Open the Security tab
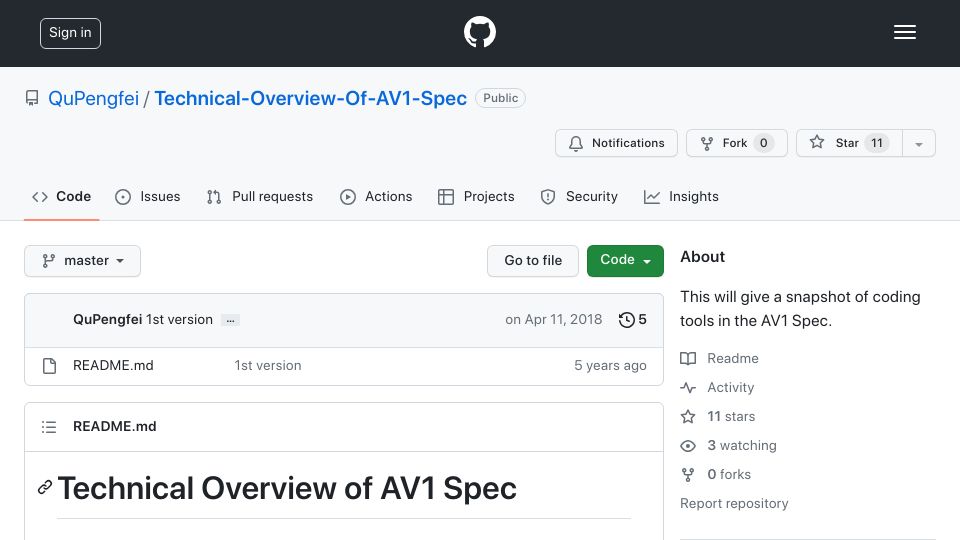This screenshot has height=540, width=960. click(x=579, y=197)
